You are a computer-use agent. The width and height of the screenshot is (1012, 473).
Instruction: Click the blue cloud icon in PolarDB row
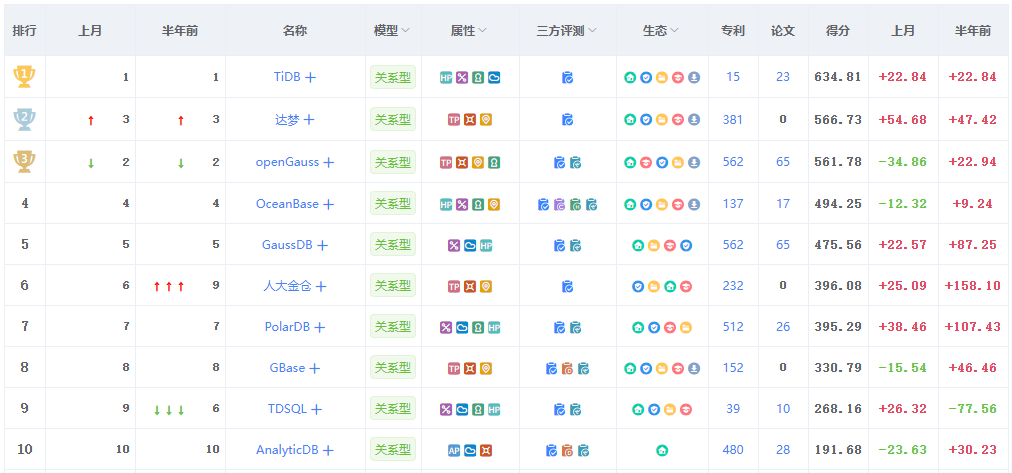tap(462, 328)
